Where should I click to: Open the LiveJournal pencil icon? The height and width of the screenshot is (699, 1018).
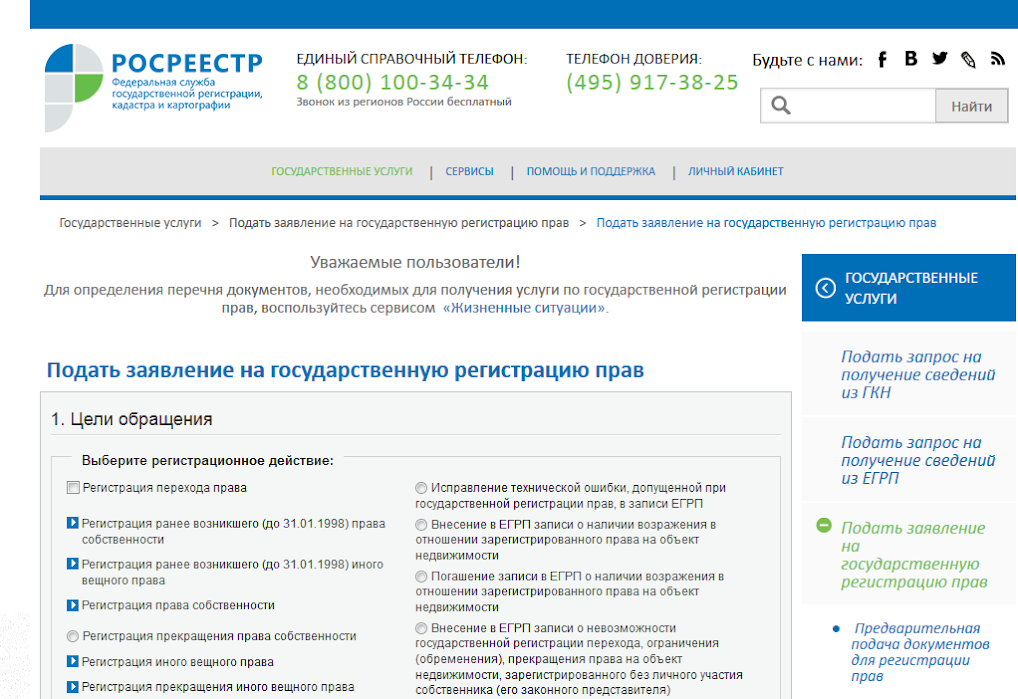point(968,60)
